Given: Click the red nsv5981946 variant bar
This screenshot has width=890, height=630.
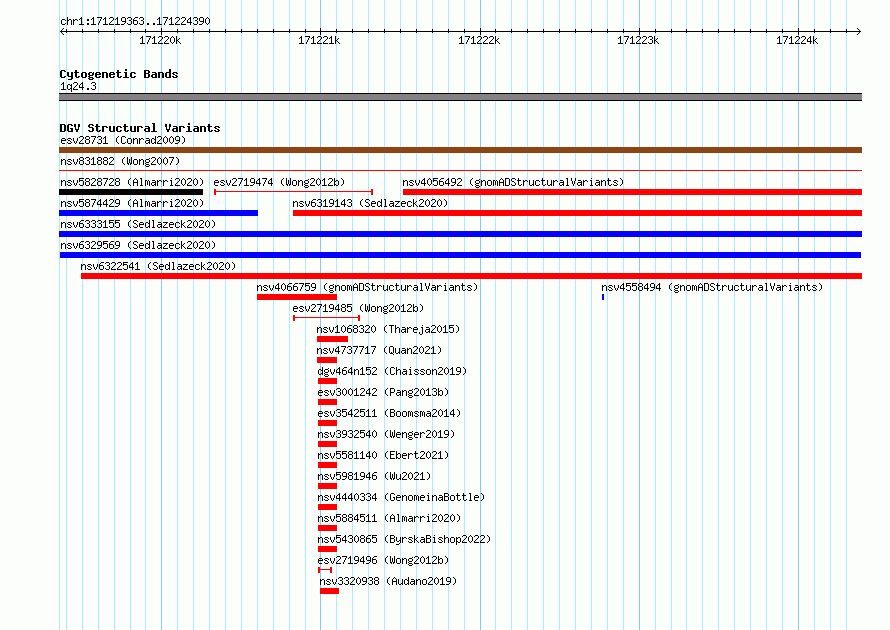Looking at the screenshot, I should tap(328, 486).
